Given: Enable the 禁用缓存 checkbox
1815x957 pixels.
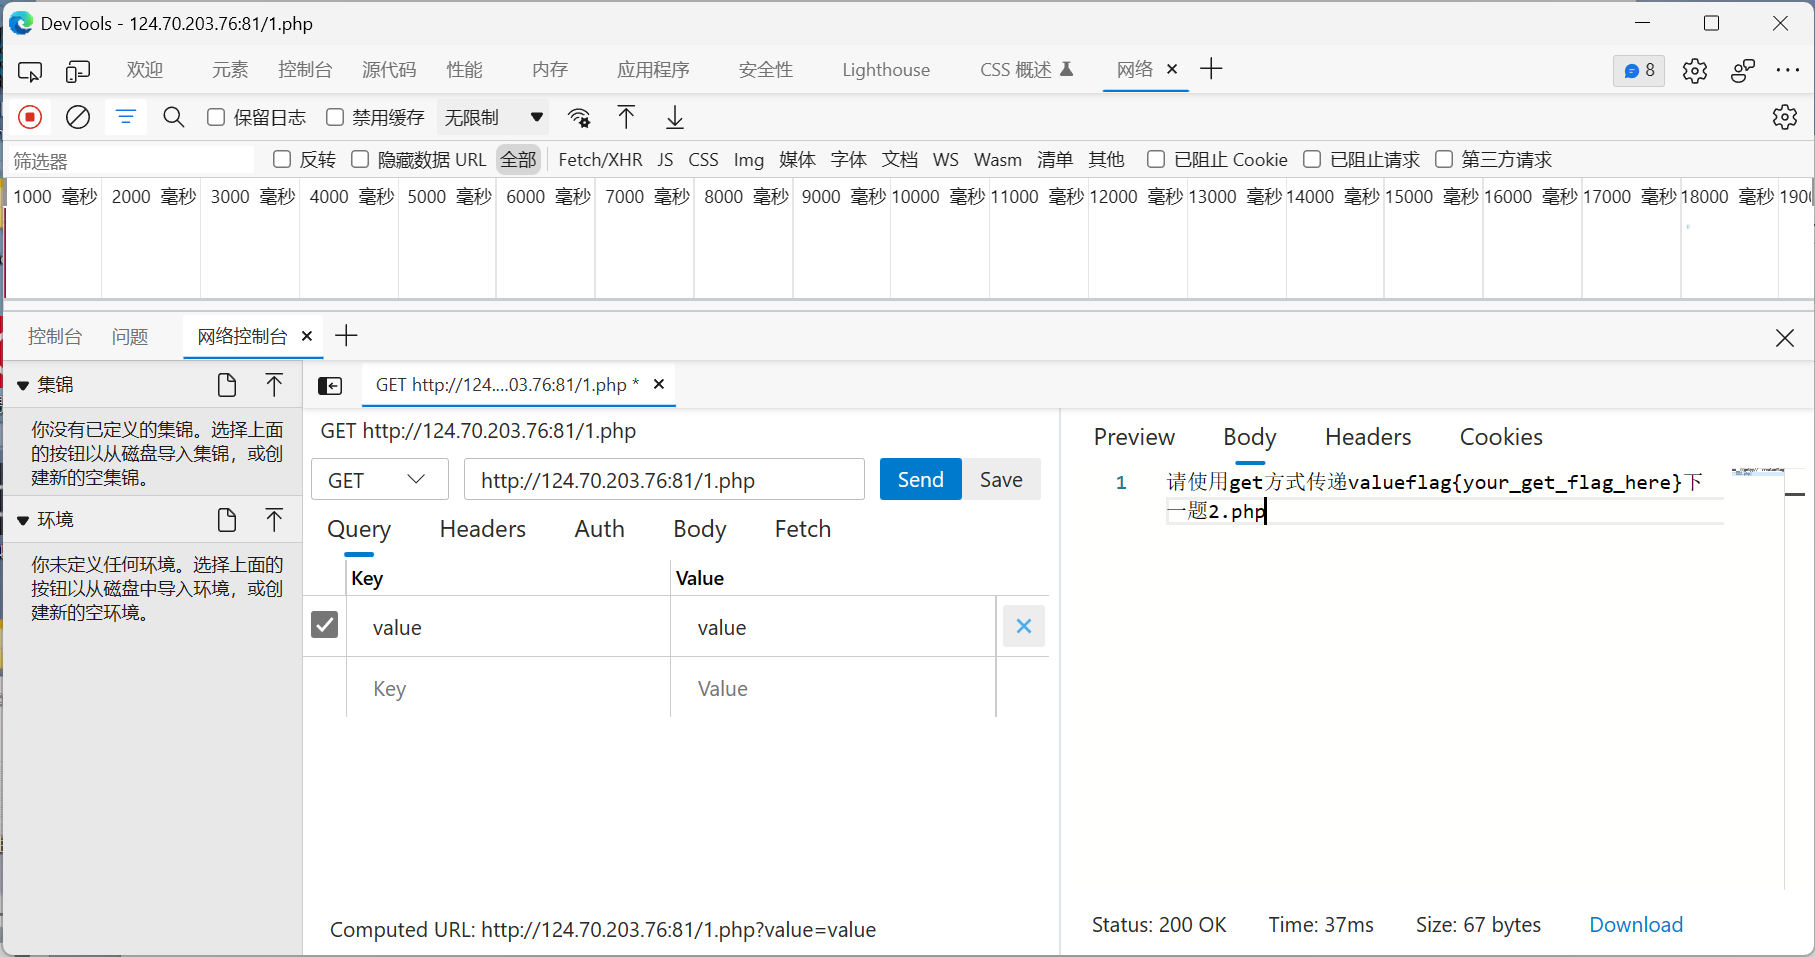Looking at the screenshot, I should click(335, 117).
